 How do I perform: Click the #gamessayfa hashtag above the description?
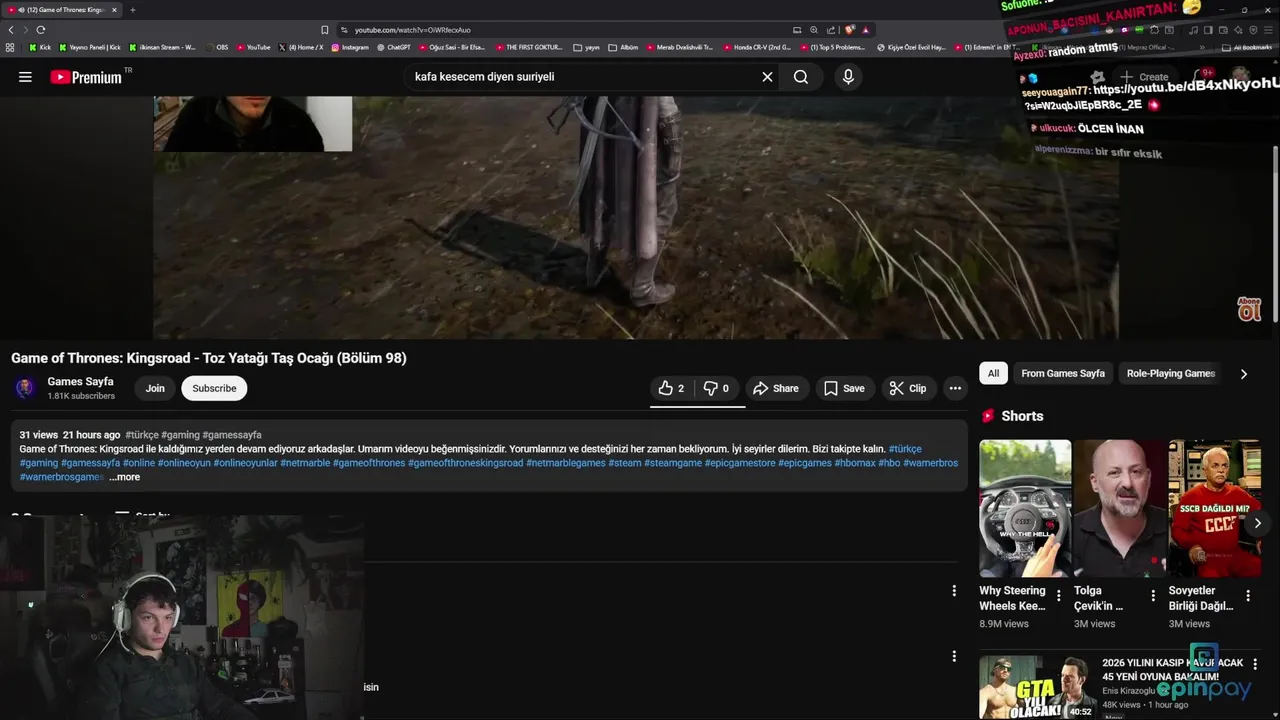click(x=232, y=435)
